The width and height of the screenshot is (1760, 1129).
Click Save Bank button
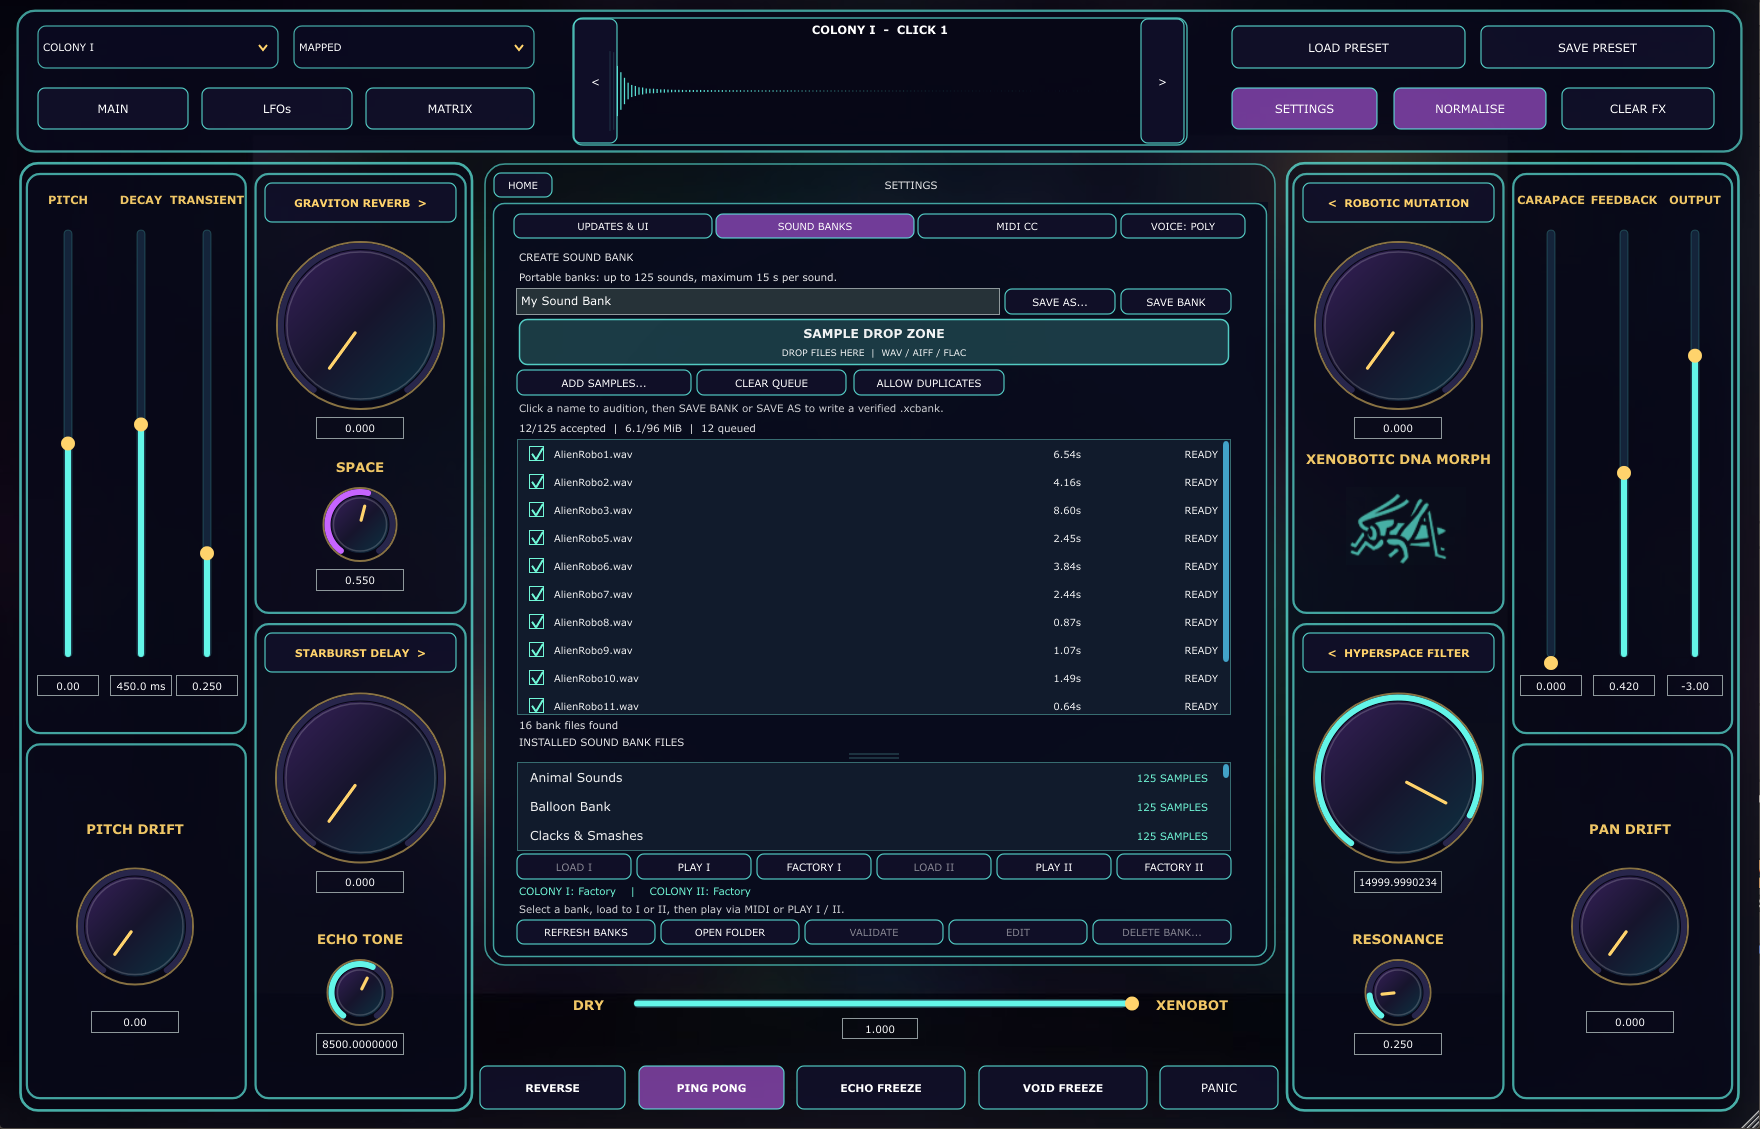click(x=1176, y=302)
